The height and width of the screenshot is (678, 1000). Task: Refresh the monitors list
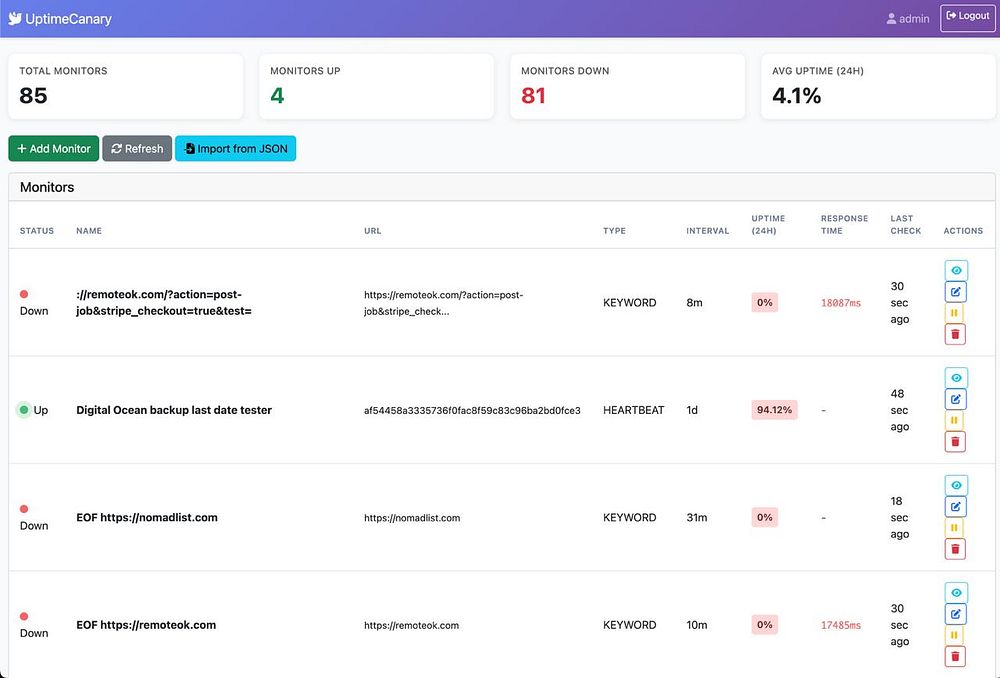[137, 149]
